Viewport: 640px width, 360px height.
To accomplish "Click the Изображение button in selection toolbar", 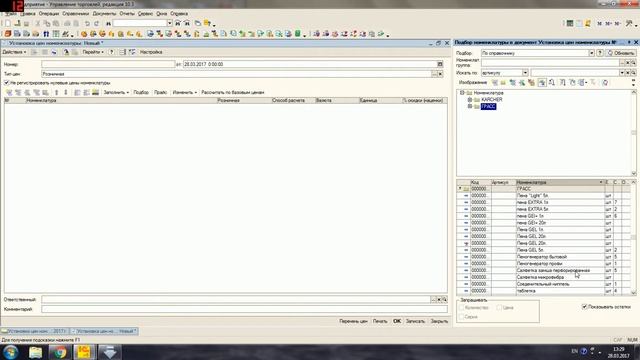I will [472, 83].
